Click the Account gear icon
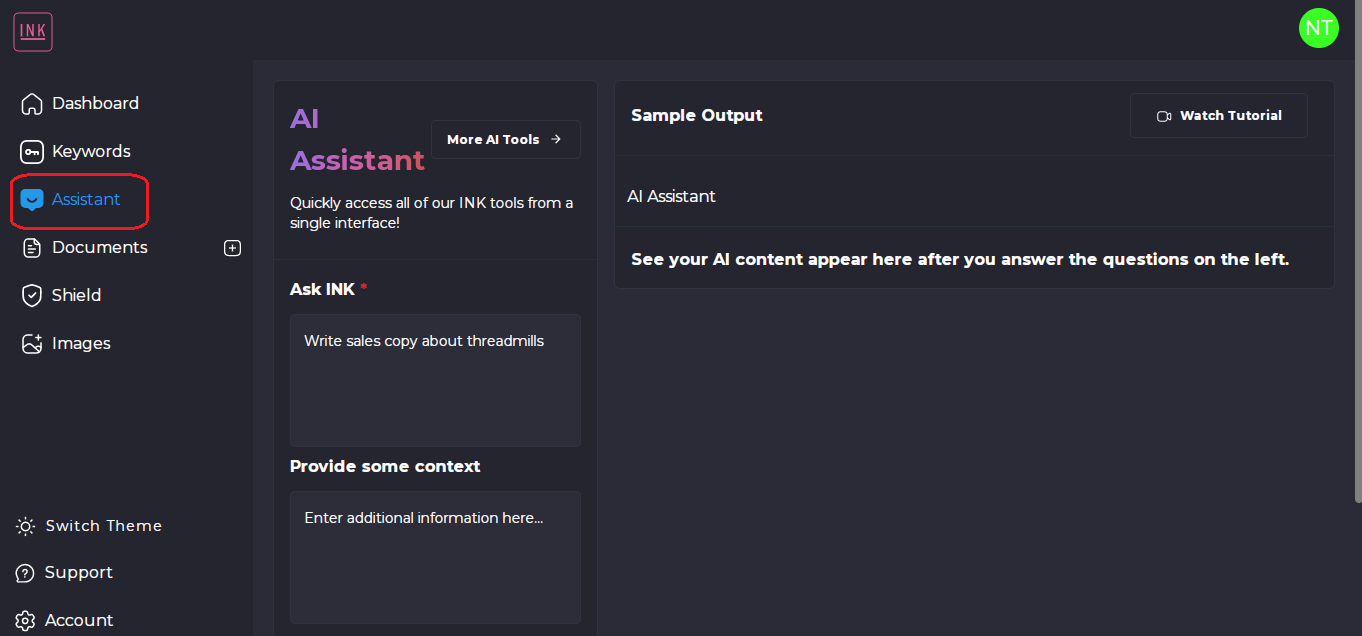1362x636 pixels. click(26, 620)
